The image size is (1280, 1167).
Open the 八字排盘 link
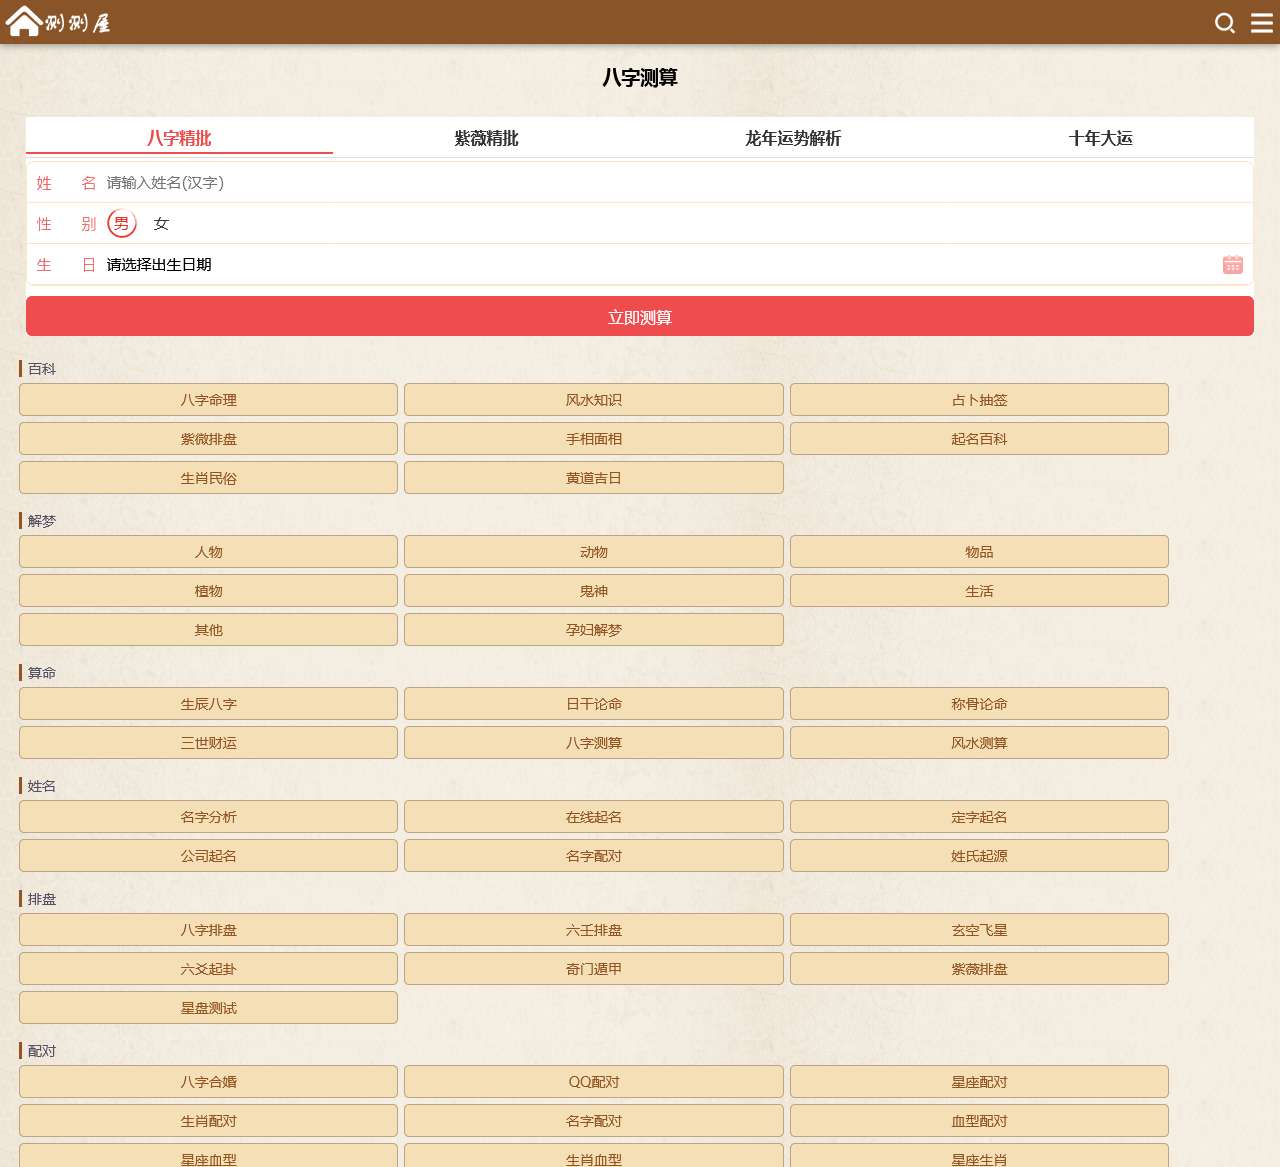pyautogui.click(x=208, y=930)
